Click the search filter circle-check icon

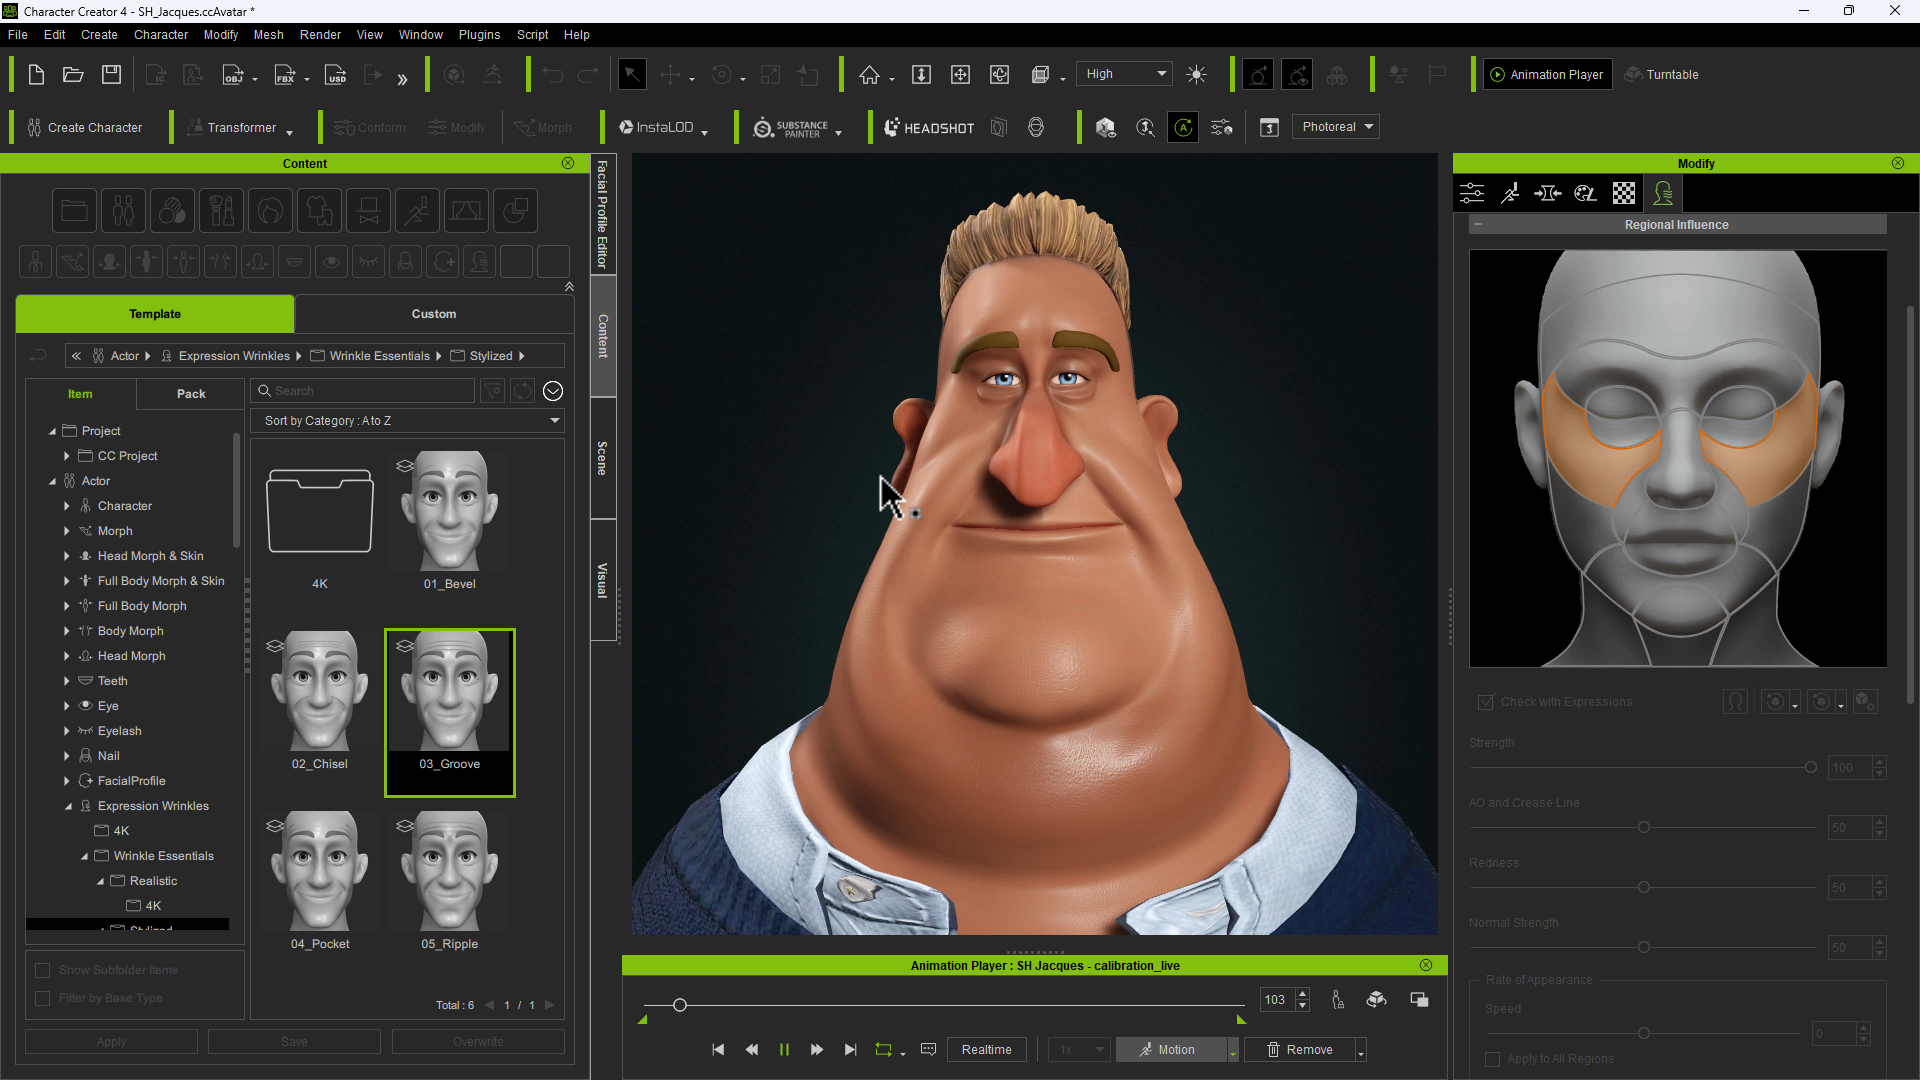553,391
